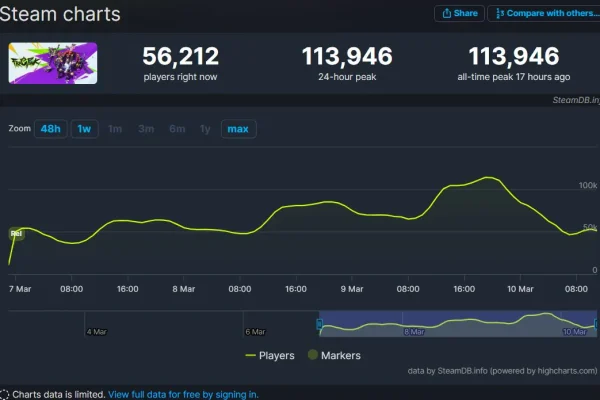This screenshot has width=600, height=400.
Task: Click the 56,212 players right now figure
Action: [181, 56]
